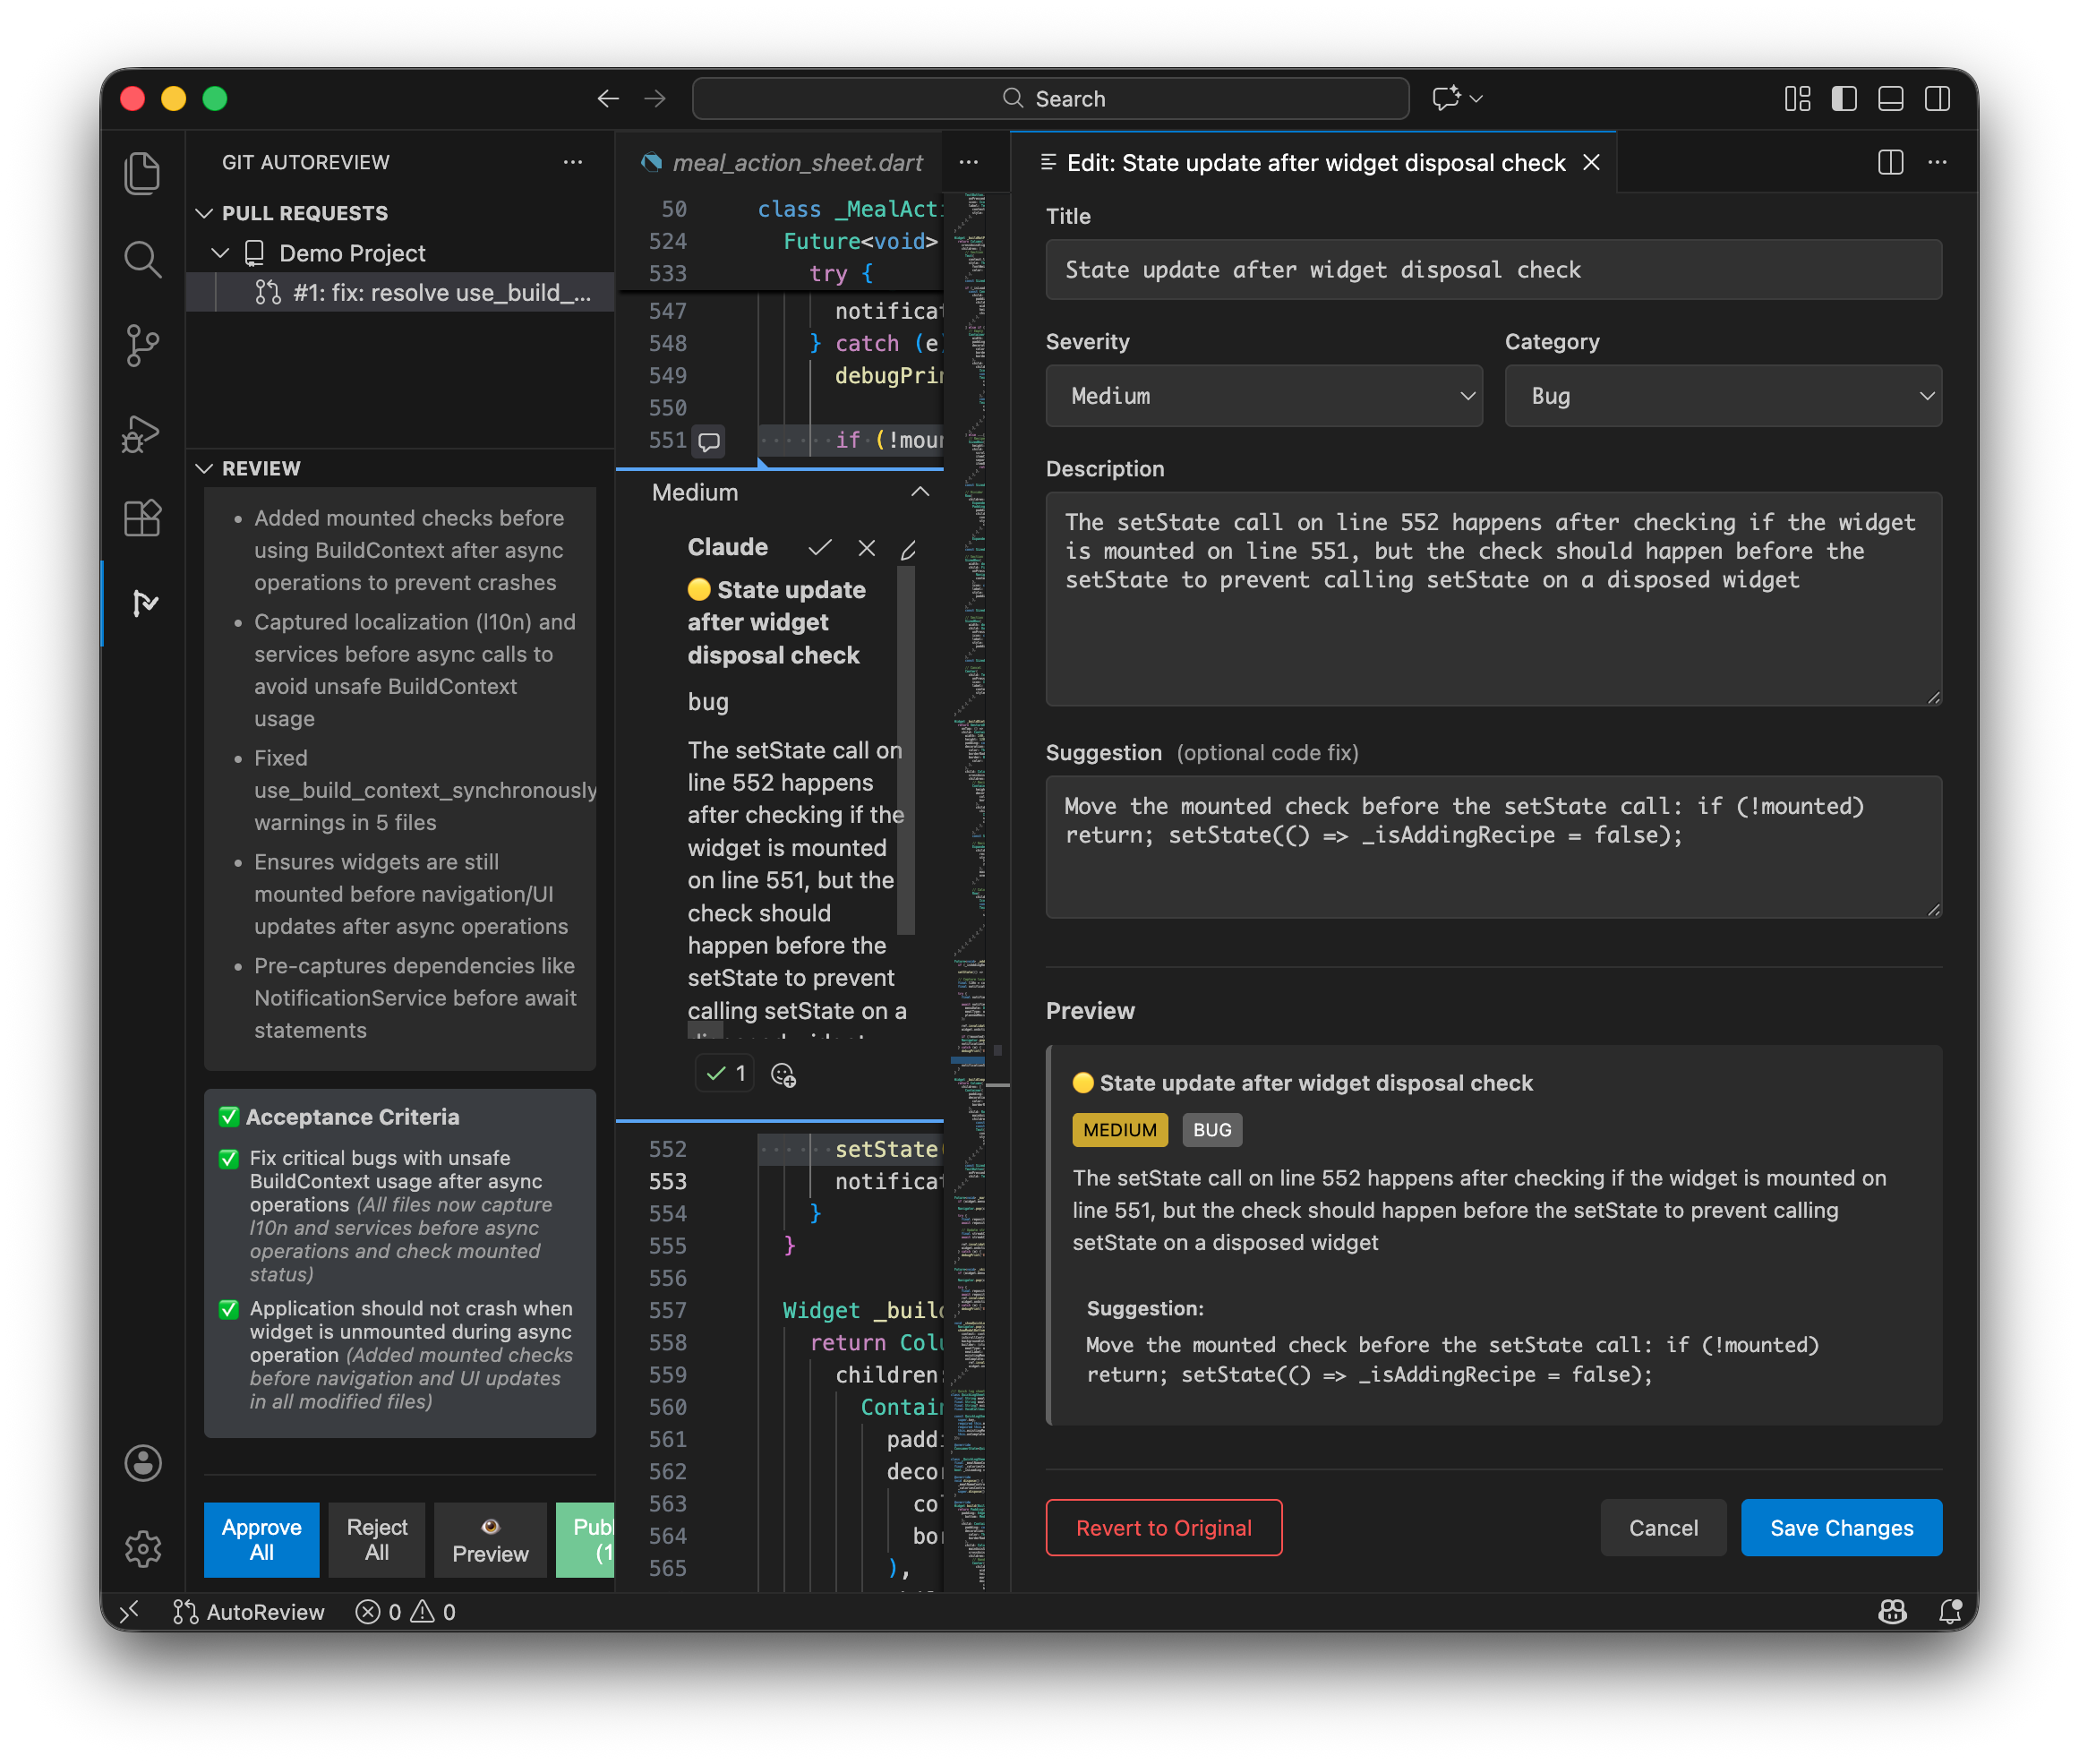The image size is (2079, 1764).
Task: Open the Severity dropdown showing Medium
Action: [1263, 396]
